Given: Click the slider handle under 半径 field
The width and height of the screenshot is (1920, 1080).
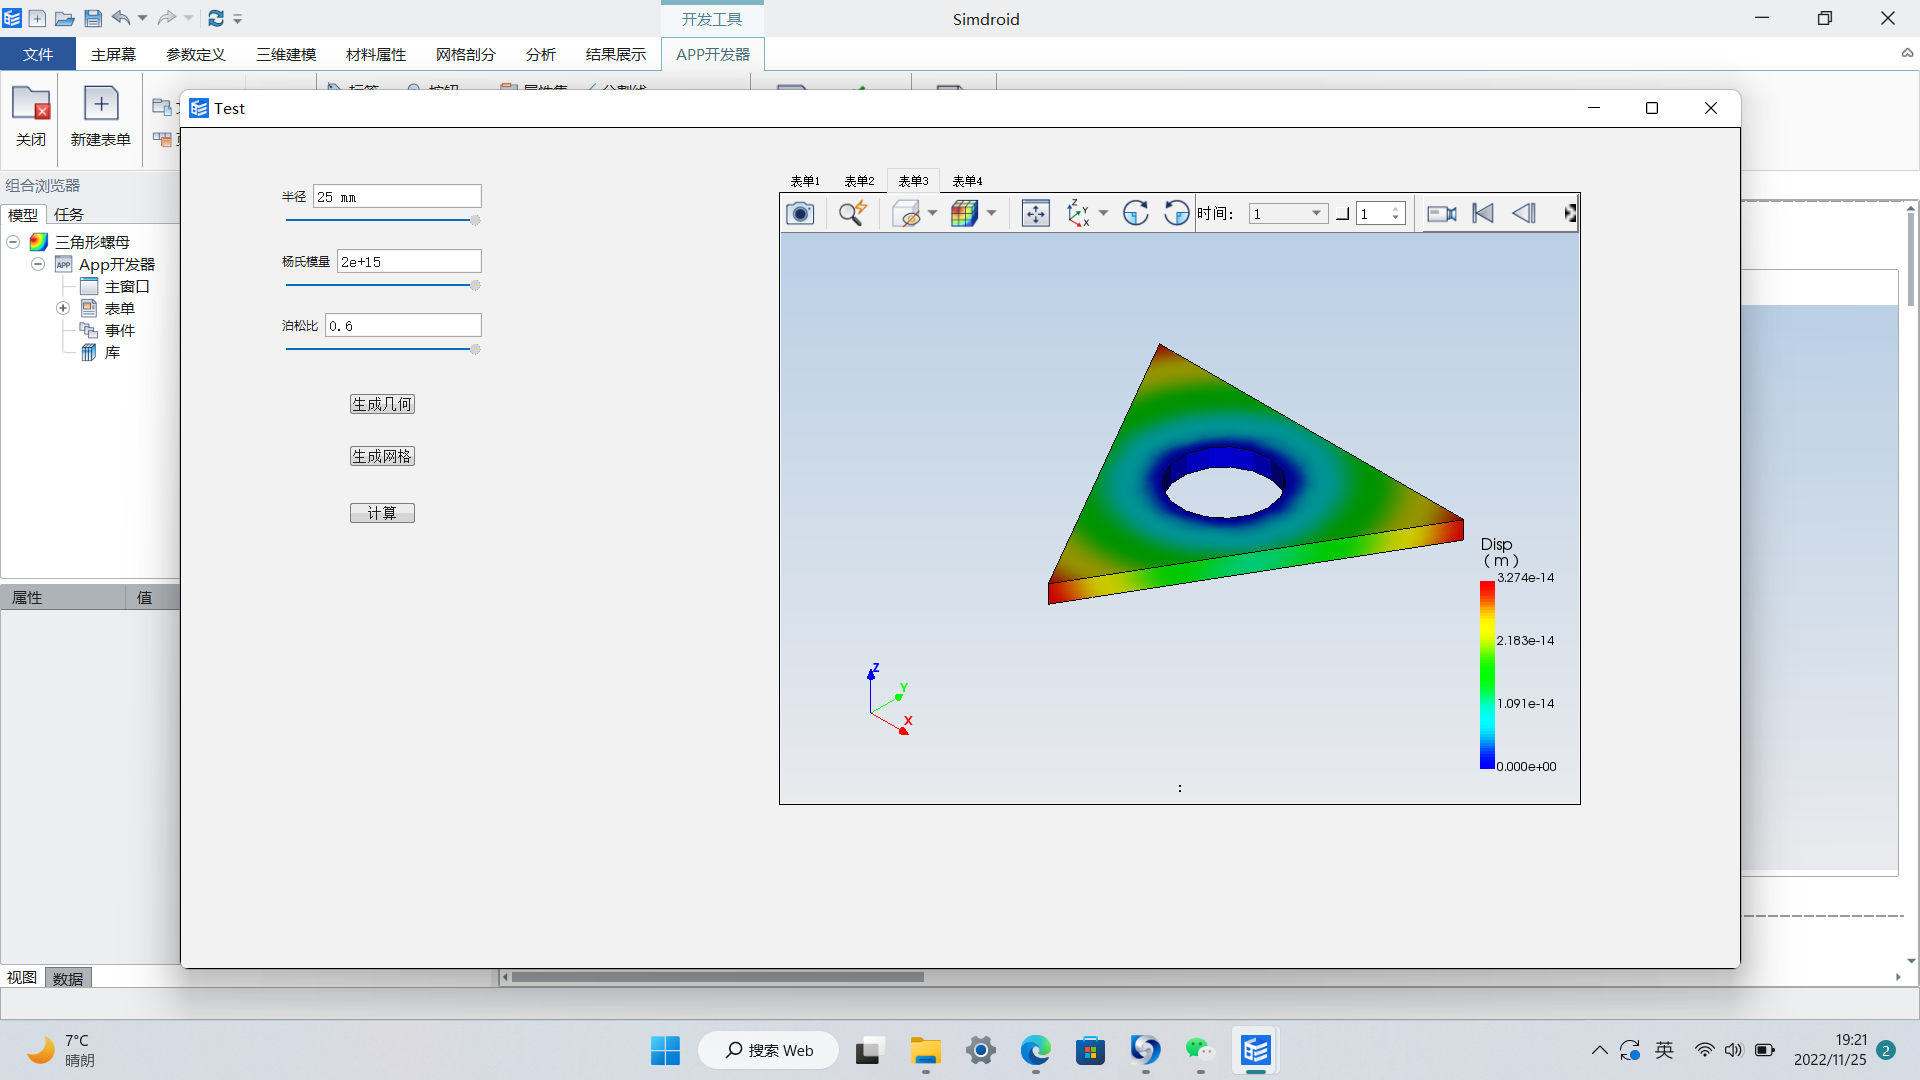Looking at the screenshot, I should pyautogui.click(x=475, y=220).
